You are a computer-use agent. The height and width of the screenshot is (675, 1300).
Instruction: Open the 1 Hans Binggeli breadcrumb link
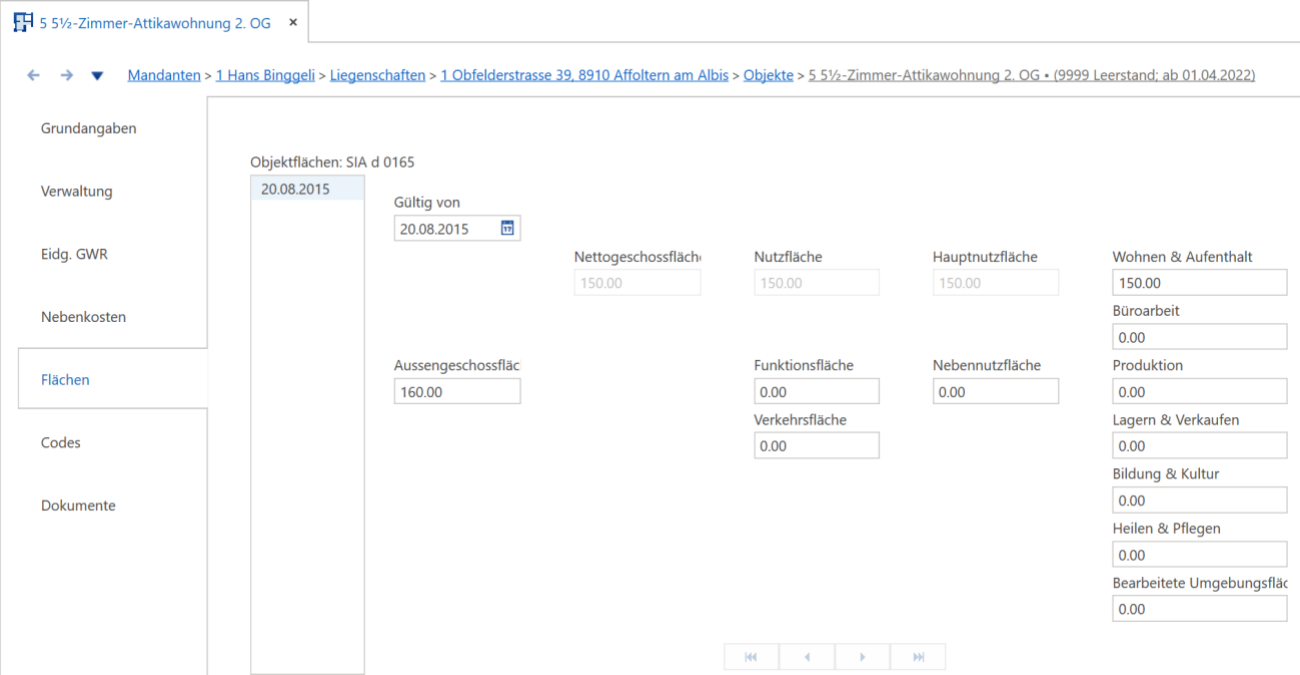pos(265,75)
